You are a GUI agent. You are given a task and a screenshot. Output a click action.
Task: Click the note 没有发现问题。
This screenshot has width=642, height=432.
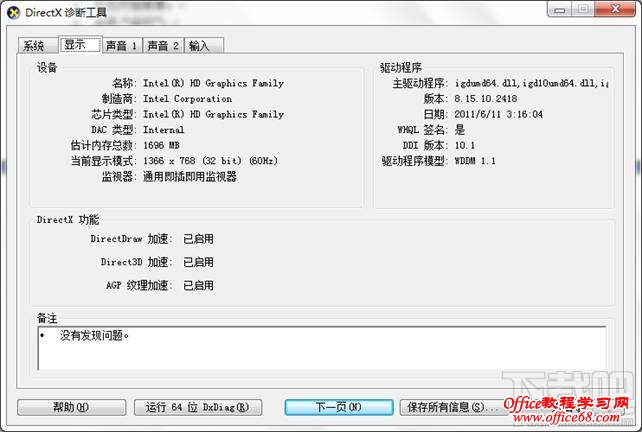(95, 336)
